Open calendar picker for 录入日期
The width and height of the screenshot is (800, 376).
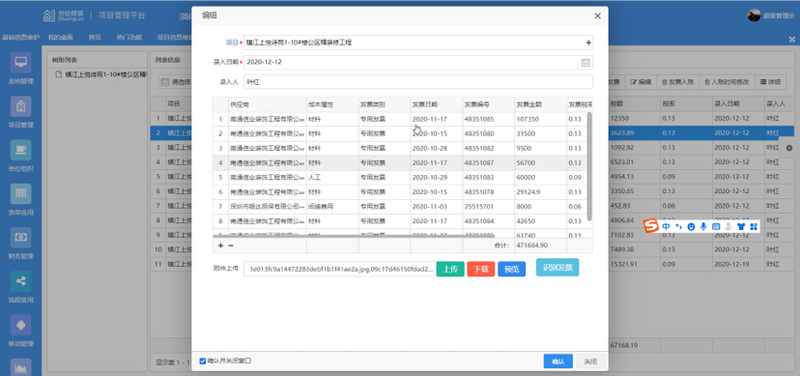(x=586, y=62)
